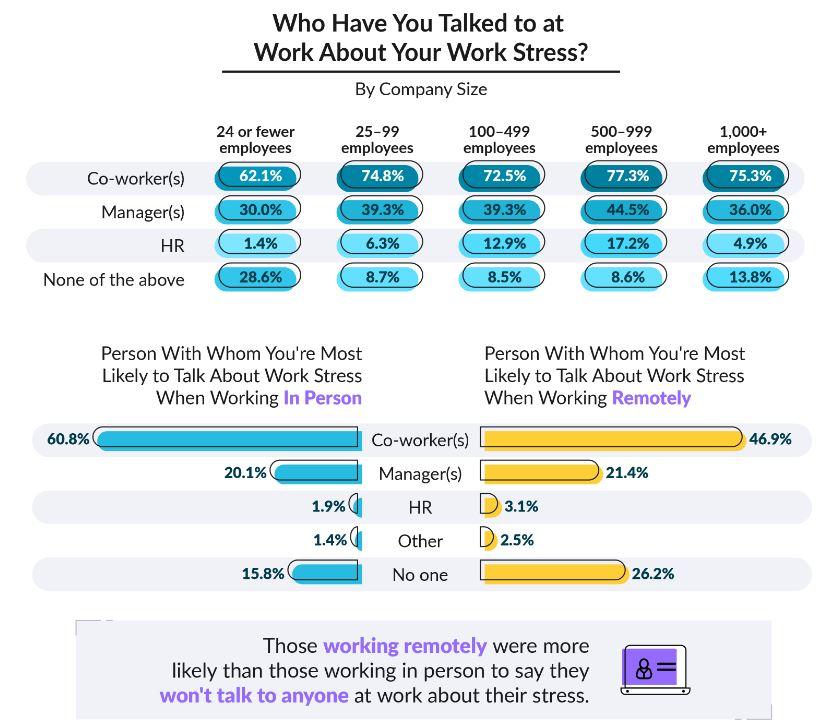The image size is (829, 727).
Task: Select the 62.1% co-worker pill
Action: point(260,176)
